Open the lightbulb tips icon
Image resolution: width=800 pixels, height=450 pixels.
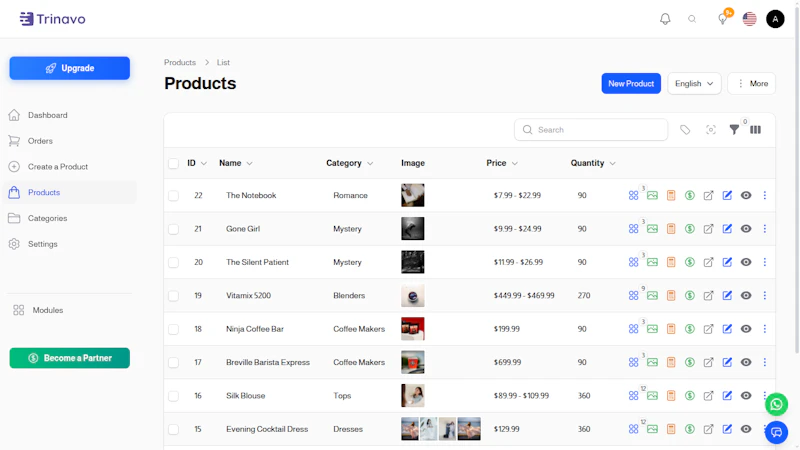722,19
